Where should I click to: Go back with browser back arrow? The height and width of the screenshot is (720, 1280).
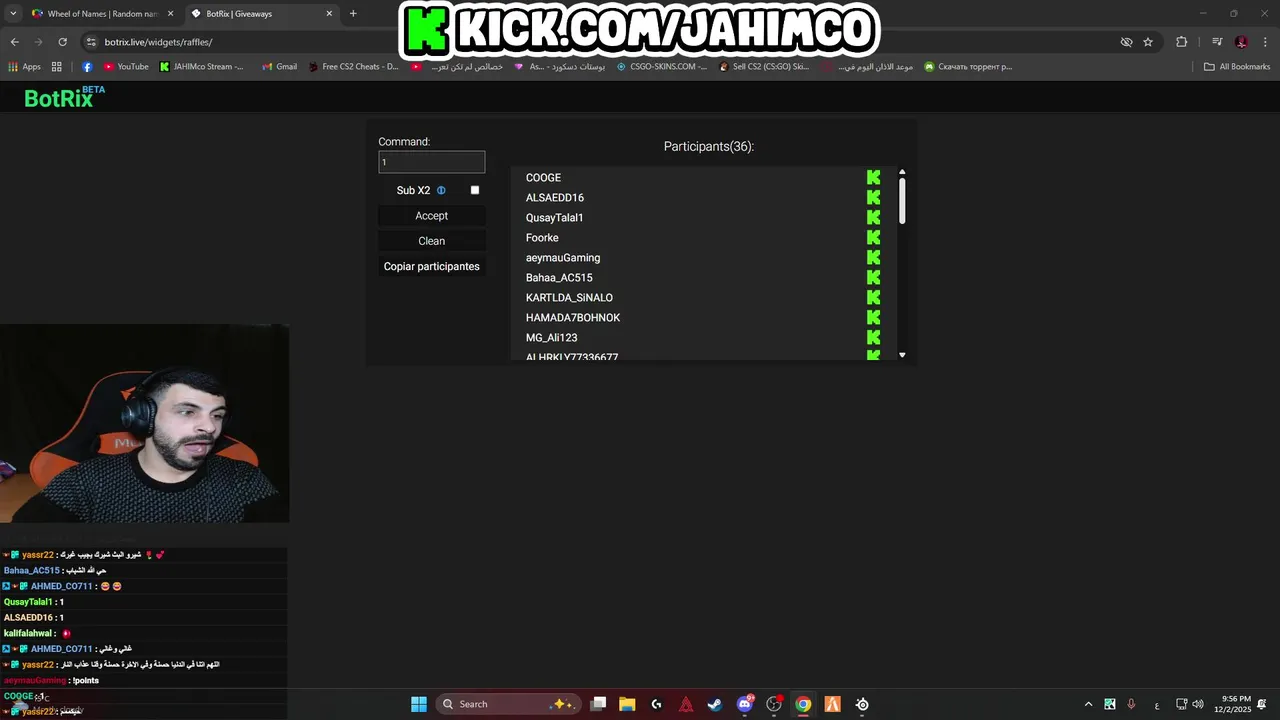coord(14,42)
